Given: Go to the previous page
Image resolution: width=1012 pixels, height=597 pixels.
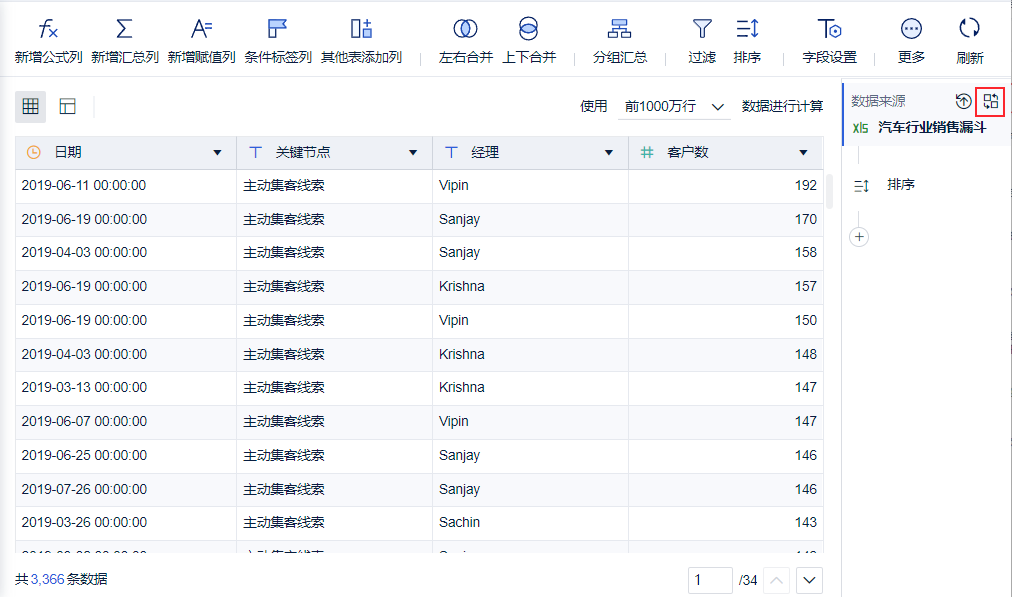Looking at the screenshot, I should click(x=776, y=580).
